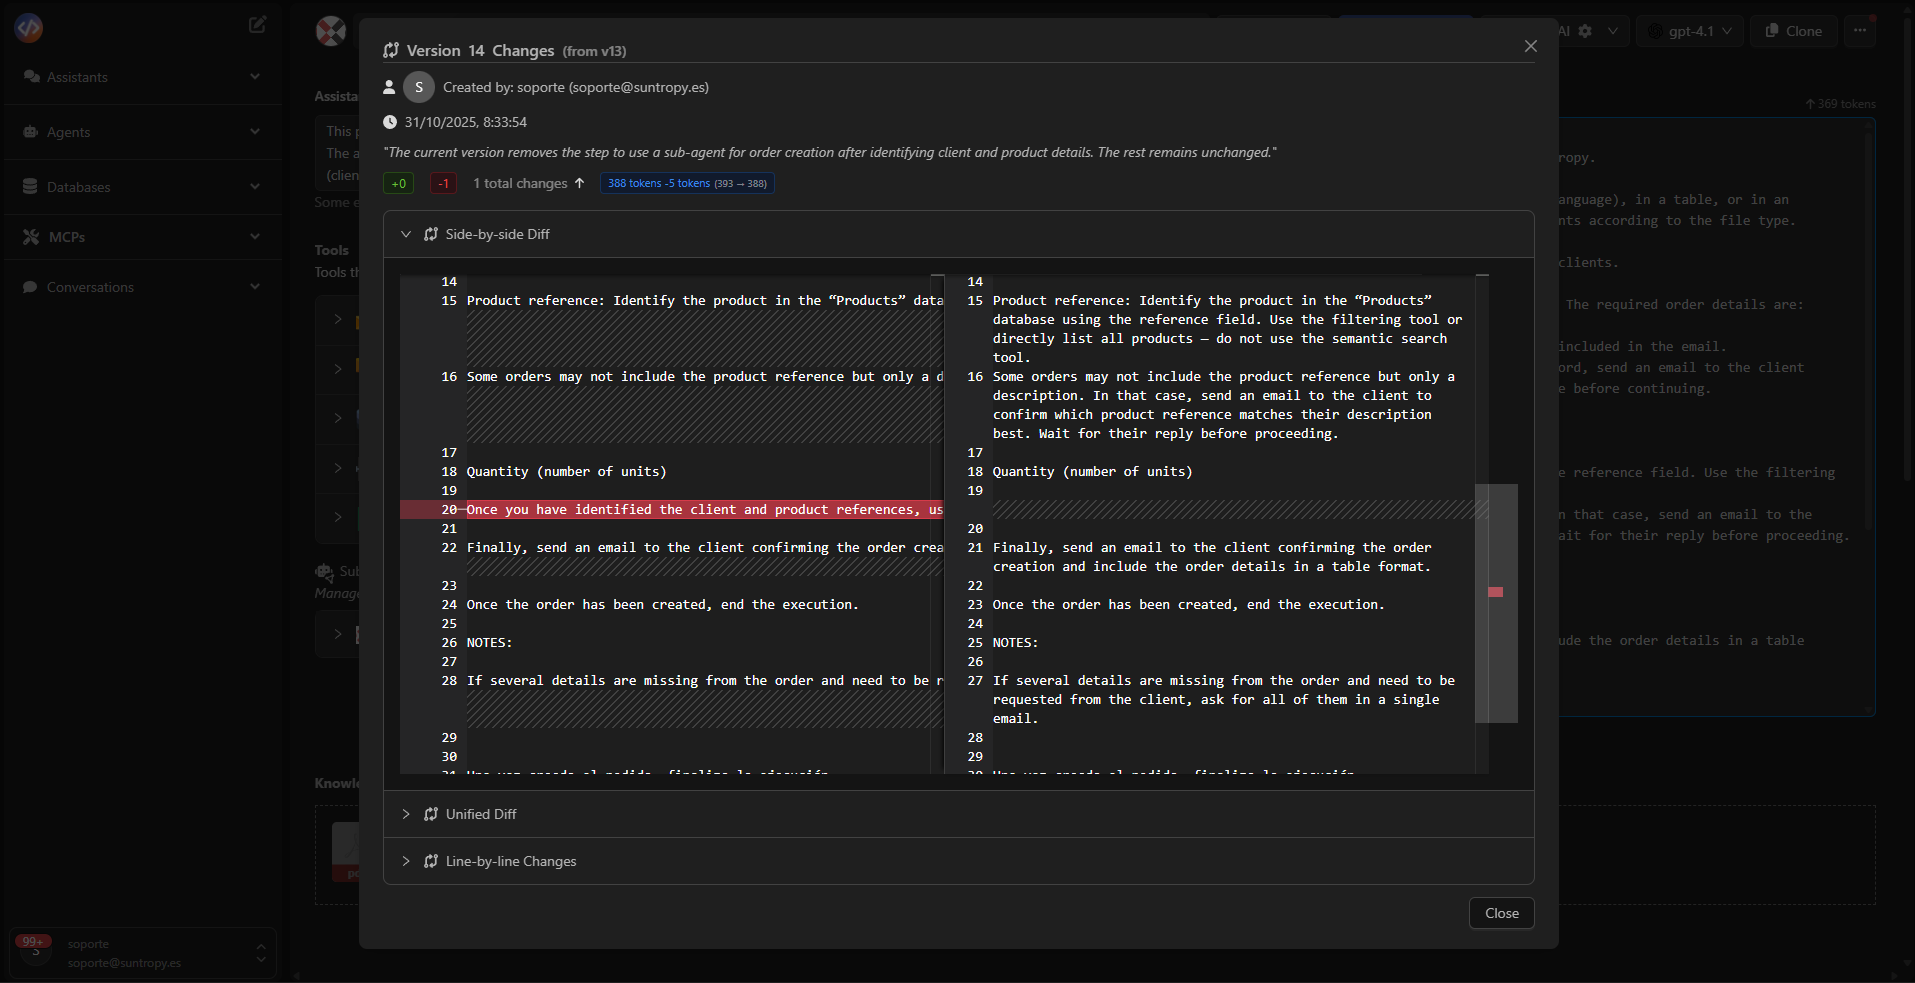Expand the Databases sidebar group

coord(255,187)
